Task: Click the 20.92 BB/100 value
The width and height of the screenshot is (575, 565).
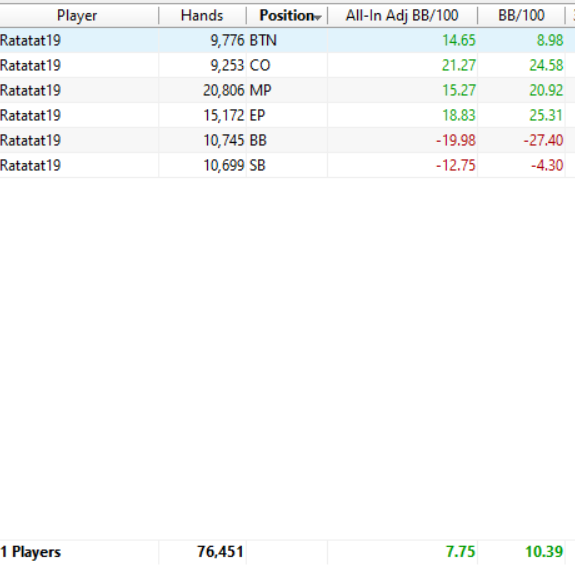Action: (x=546, y=90)
